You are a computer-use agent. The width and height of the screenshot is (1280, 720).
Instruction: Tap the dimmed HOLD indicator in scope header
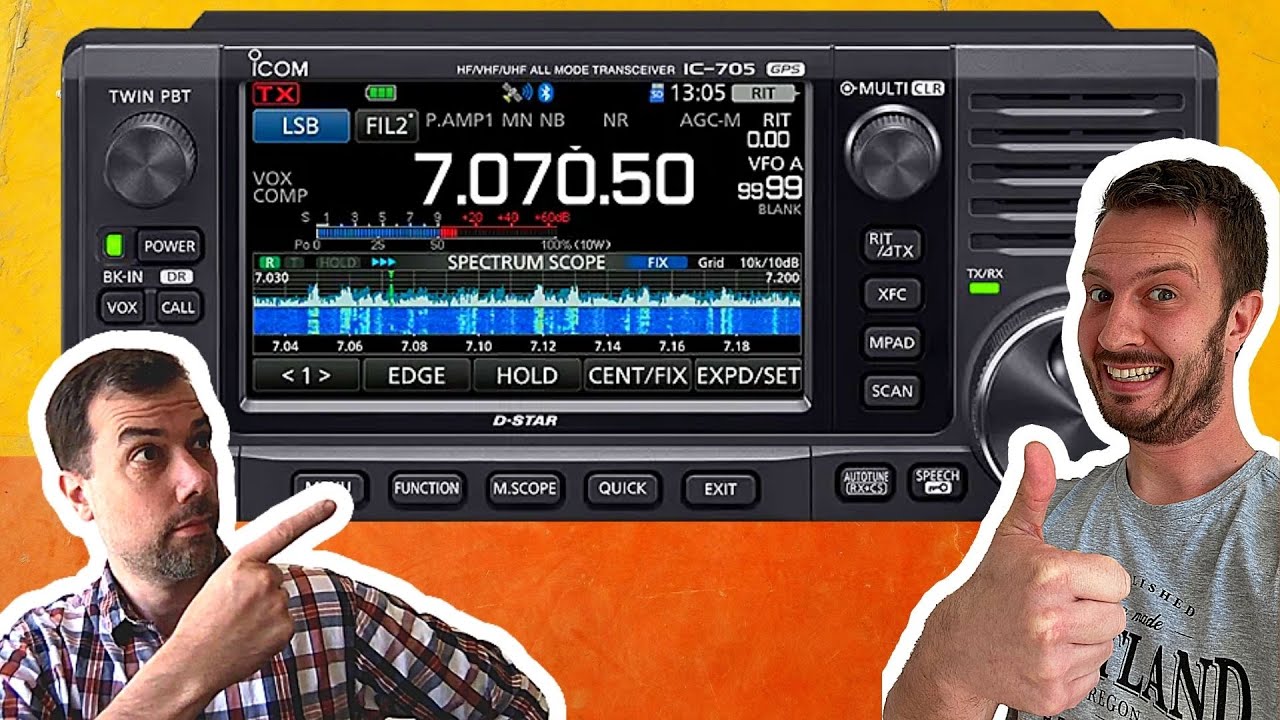tap(337, 263)
